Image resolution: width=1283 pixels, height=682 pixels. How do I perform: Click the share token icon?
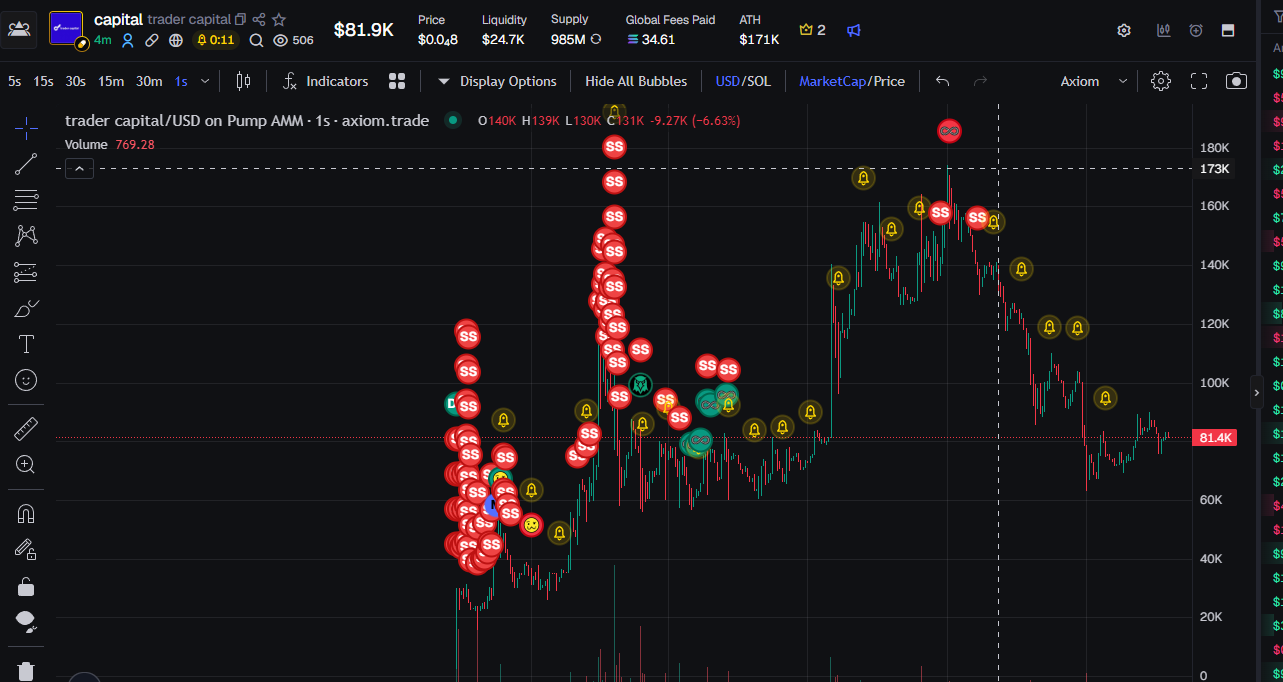point(259,19)
